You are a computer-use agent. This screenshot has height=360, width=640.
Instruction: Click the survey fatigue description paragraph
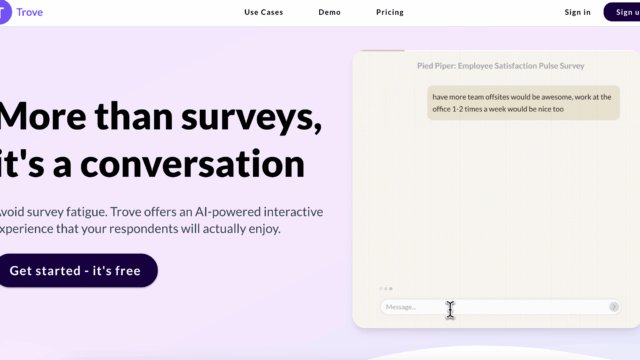click(x=161, y=220)
